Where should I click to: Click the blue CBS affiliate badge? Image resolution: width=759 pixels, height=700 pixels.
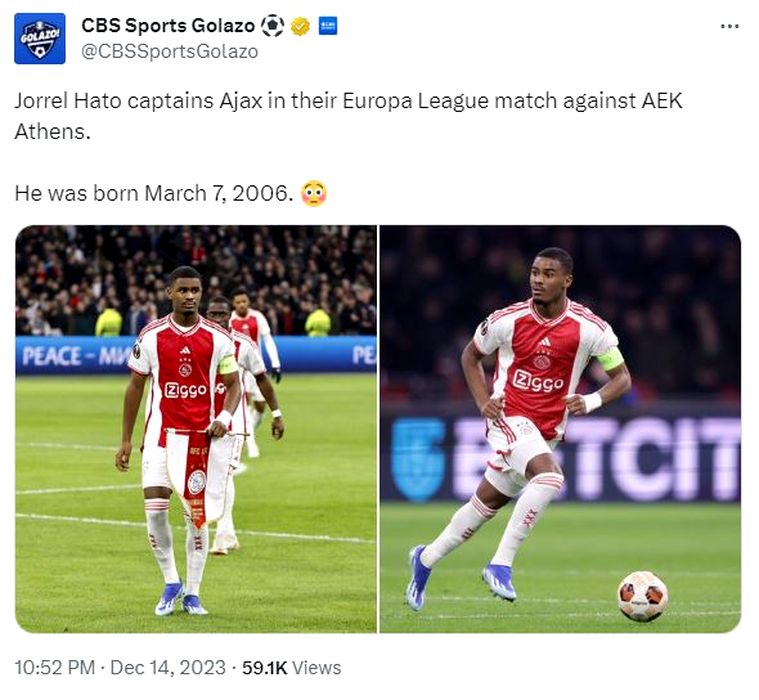(x=327, y=26)
